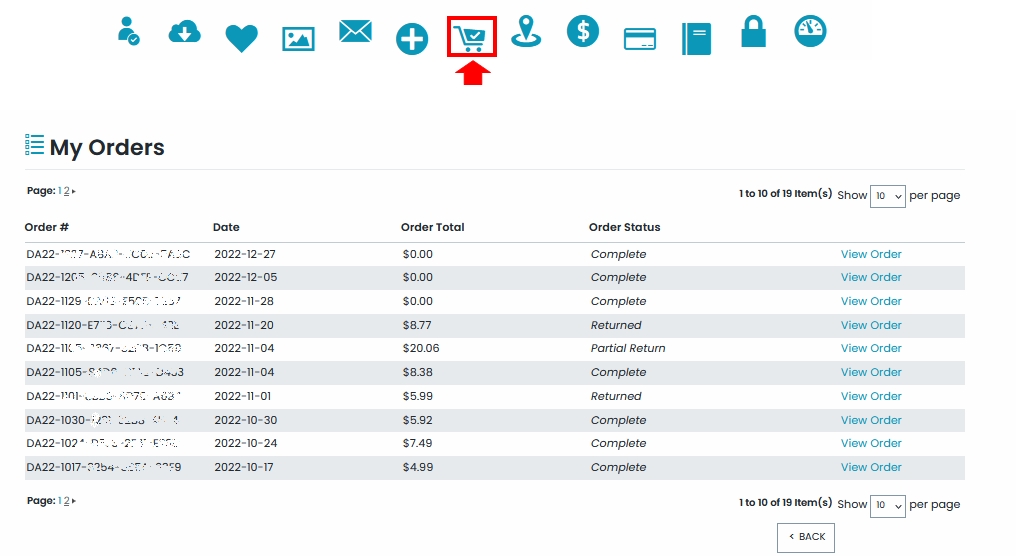View Order dated 2022-12-27
Viewport: 1016px width, 556px height.
click(x=871, y=254)
